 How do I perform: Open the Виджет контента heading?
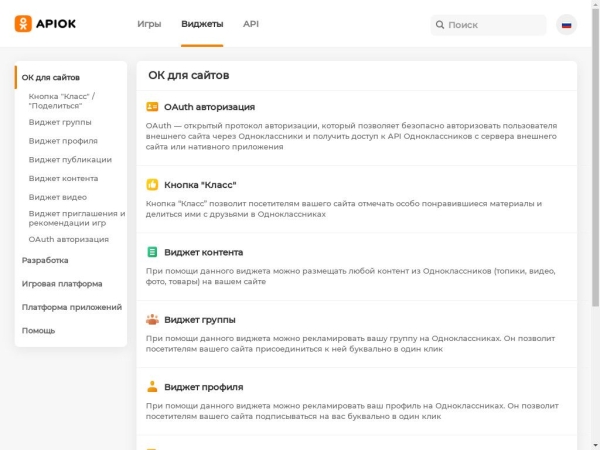click(204, 253)
